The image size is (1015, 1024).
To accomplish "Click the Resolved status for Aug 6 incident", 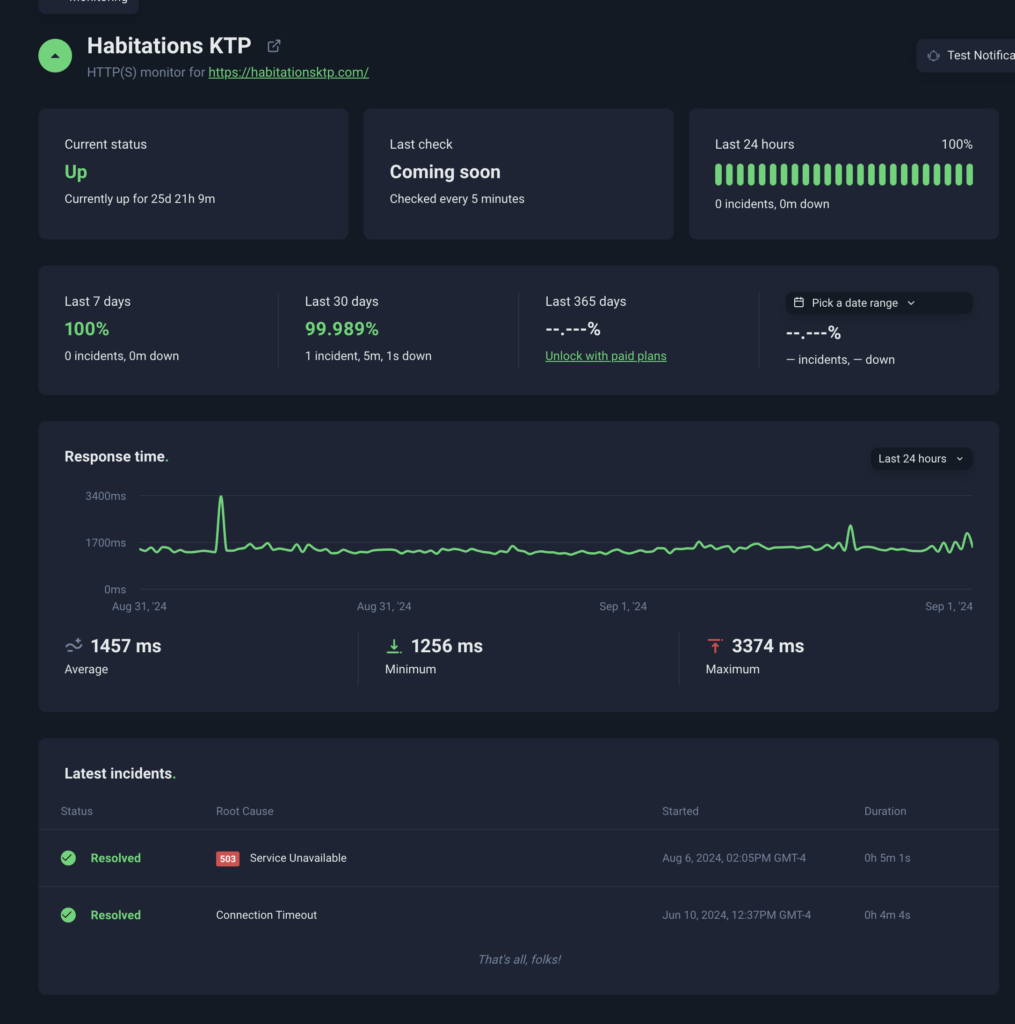I will point(115,858).
